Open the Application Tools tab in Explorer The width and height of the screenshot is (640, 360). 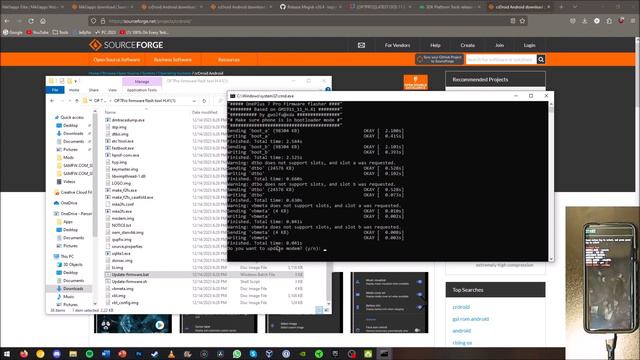point(142,90)
